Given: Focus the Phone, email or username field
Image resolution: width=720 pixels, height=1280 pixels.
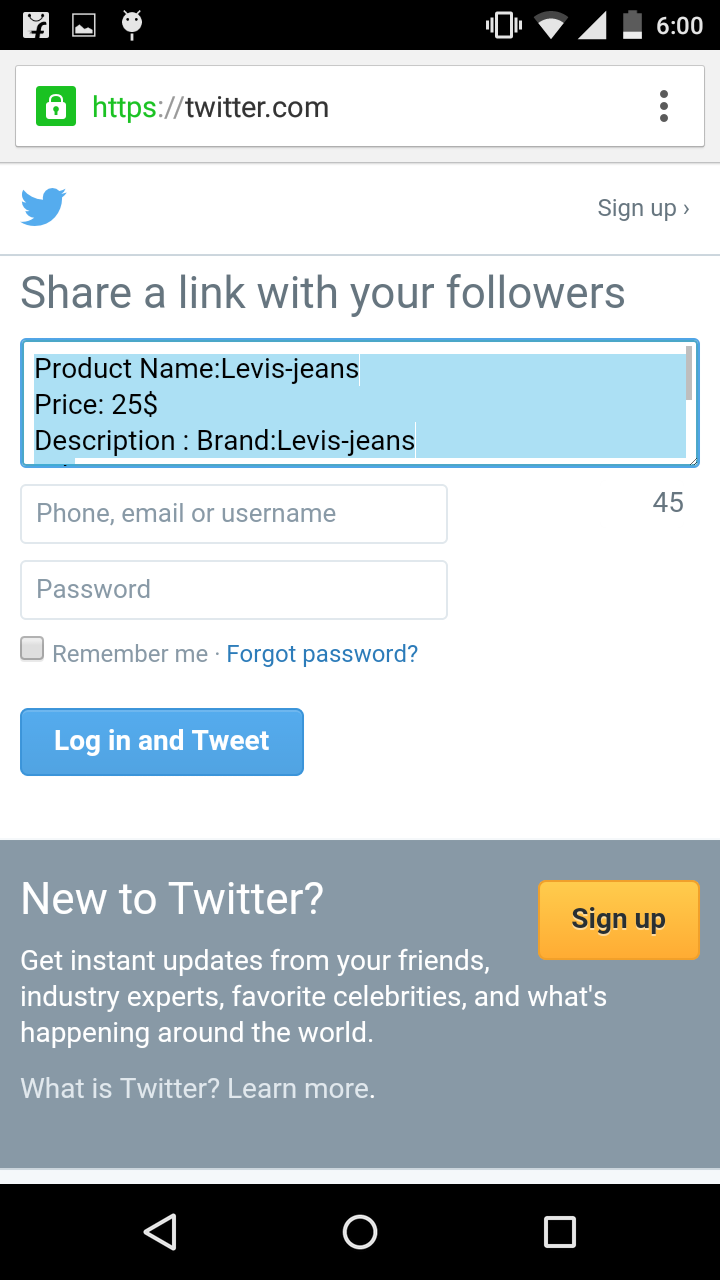Looking at the screenshot, I should [x=234, y=514].
